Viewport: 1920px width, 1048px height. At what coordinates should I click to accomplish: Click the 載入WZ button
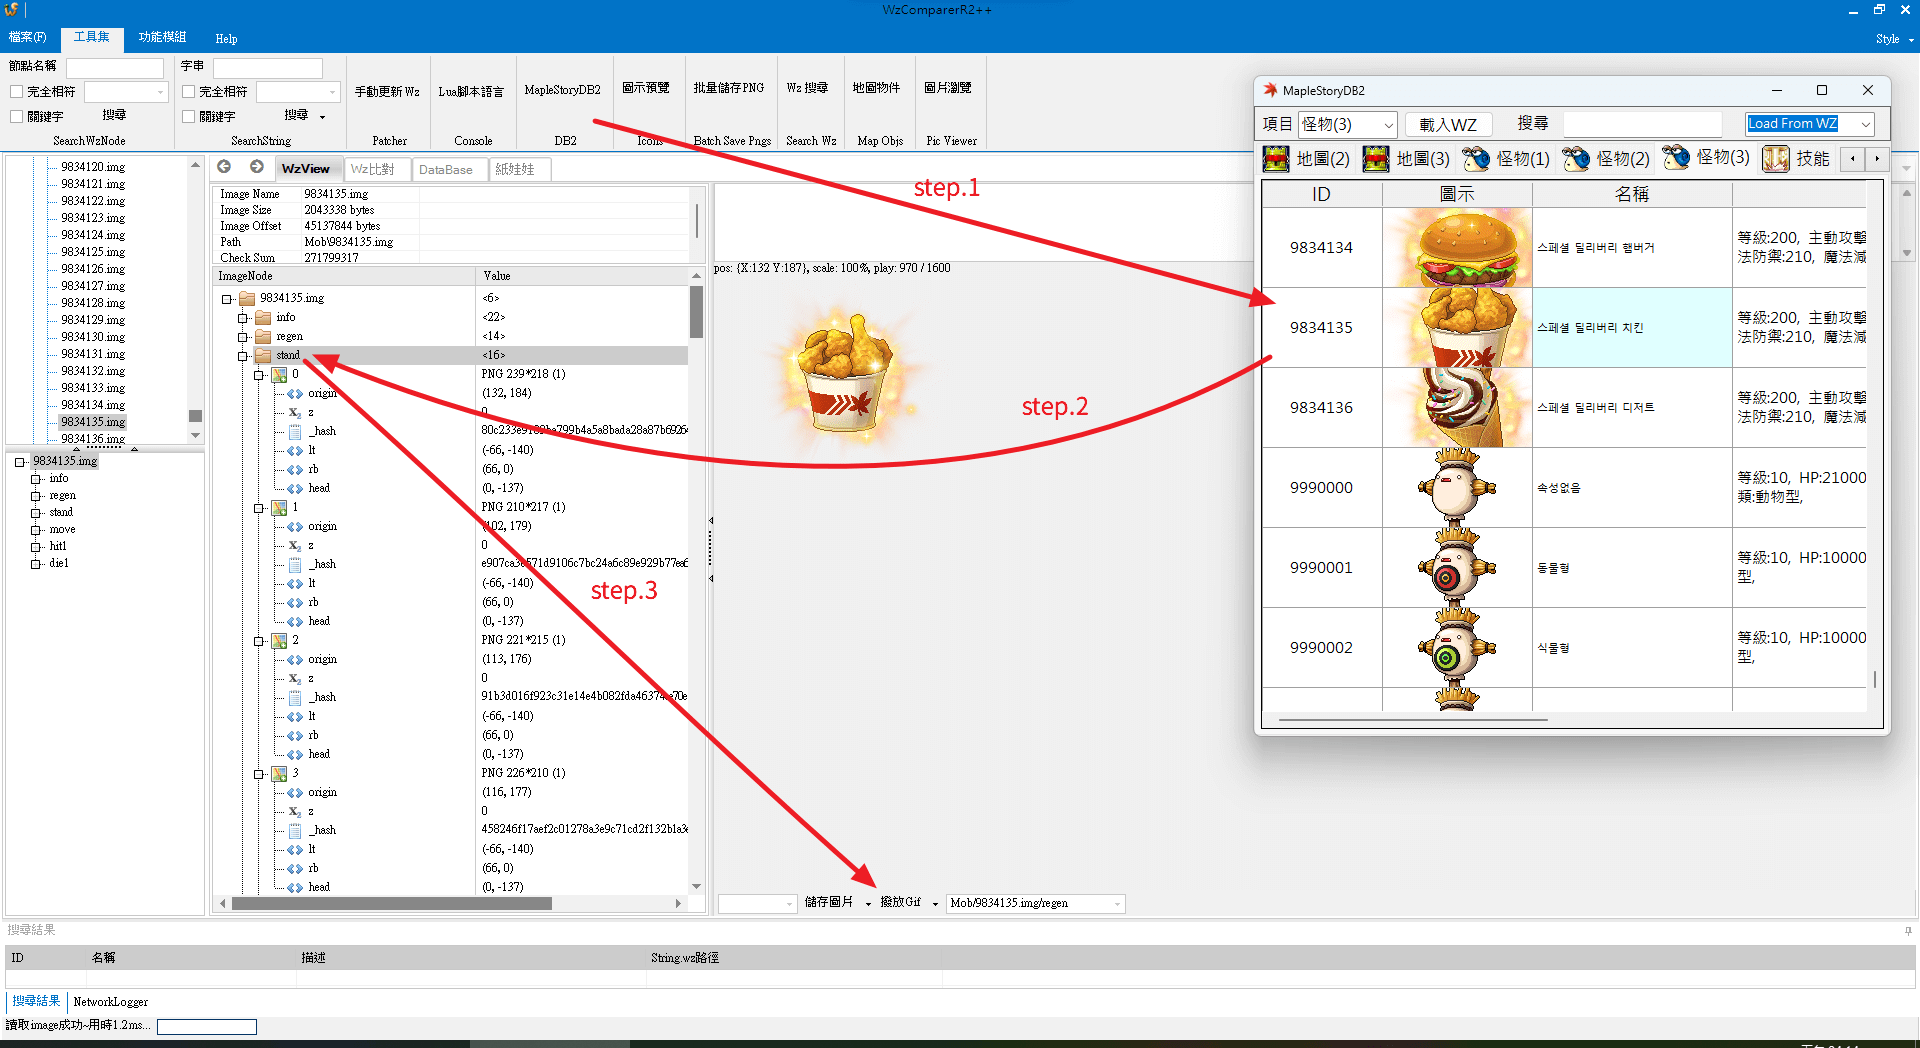pos(1448,124)
